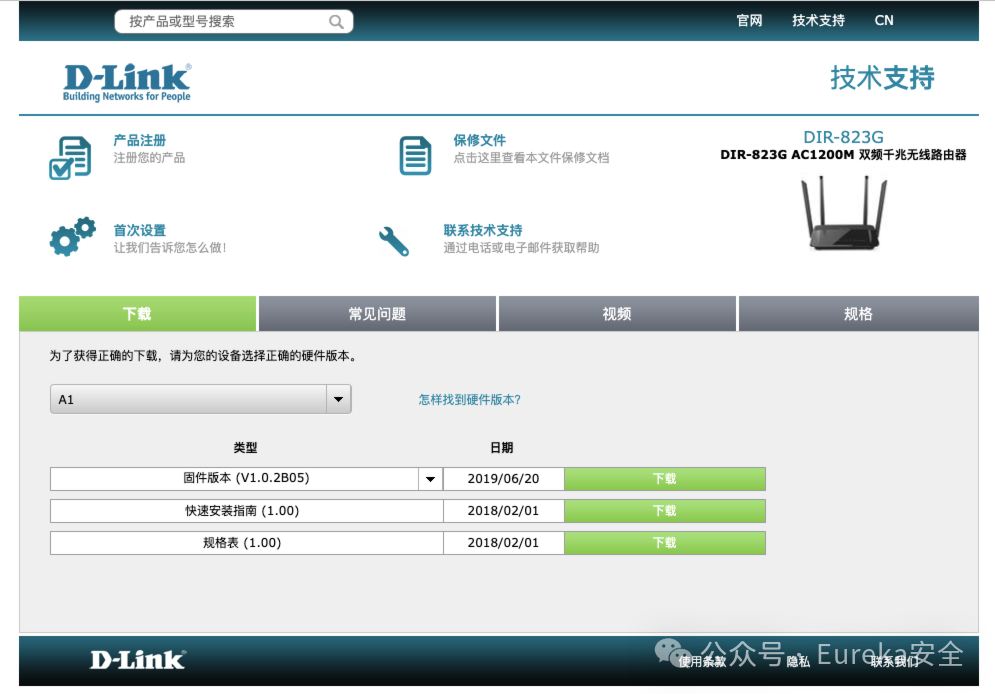Open the 官网 link in top bar
The height and width of the screenshot is (694, 995).
pos(749,20)
